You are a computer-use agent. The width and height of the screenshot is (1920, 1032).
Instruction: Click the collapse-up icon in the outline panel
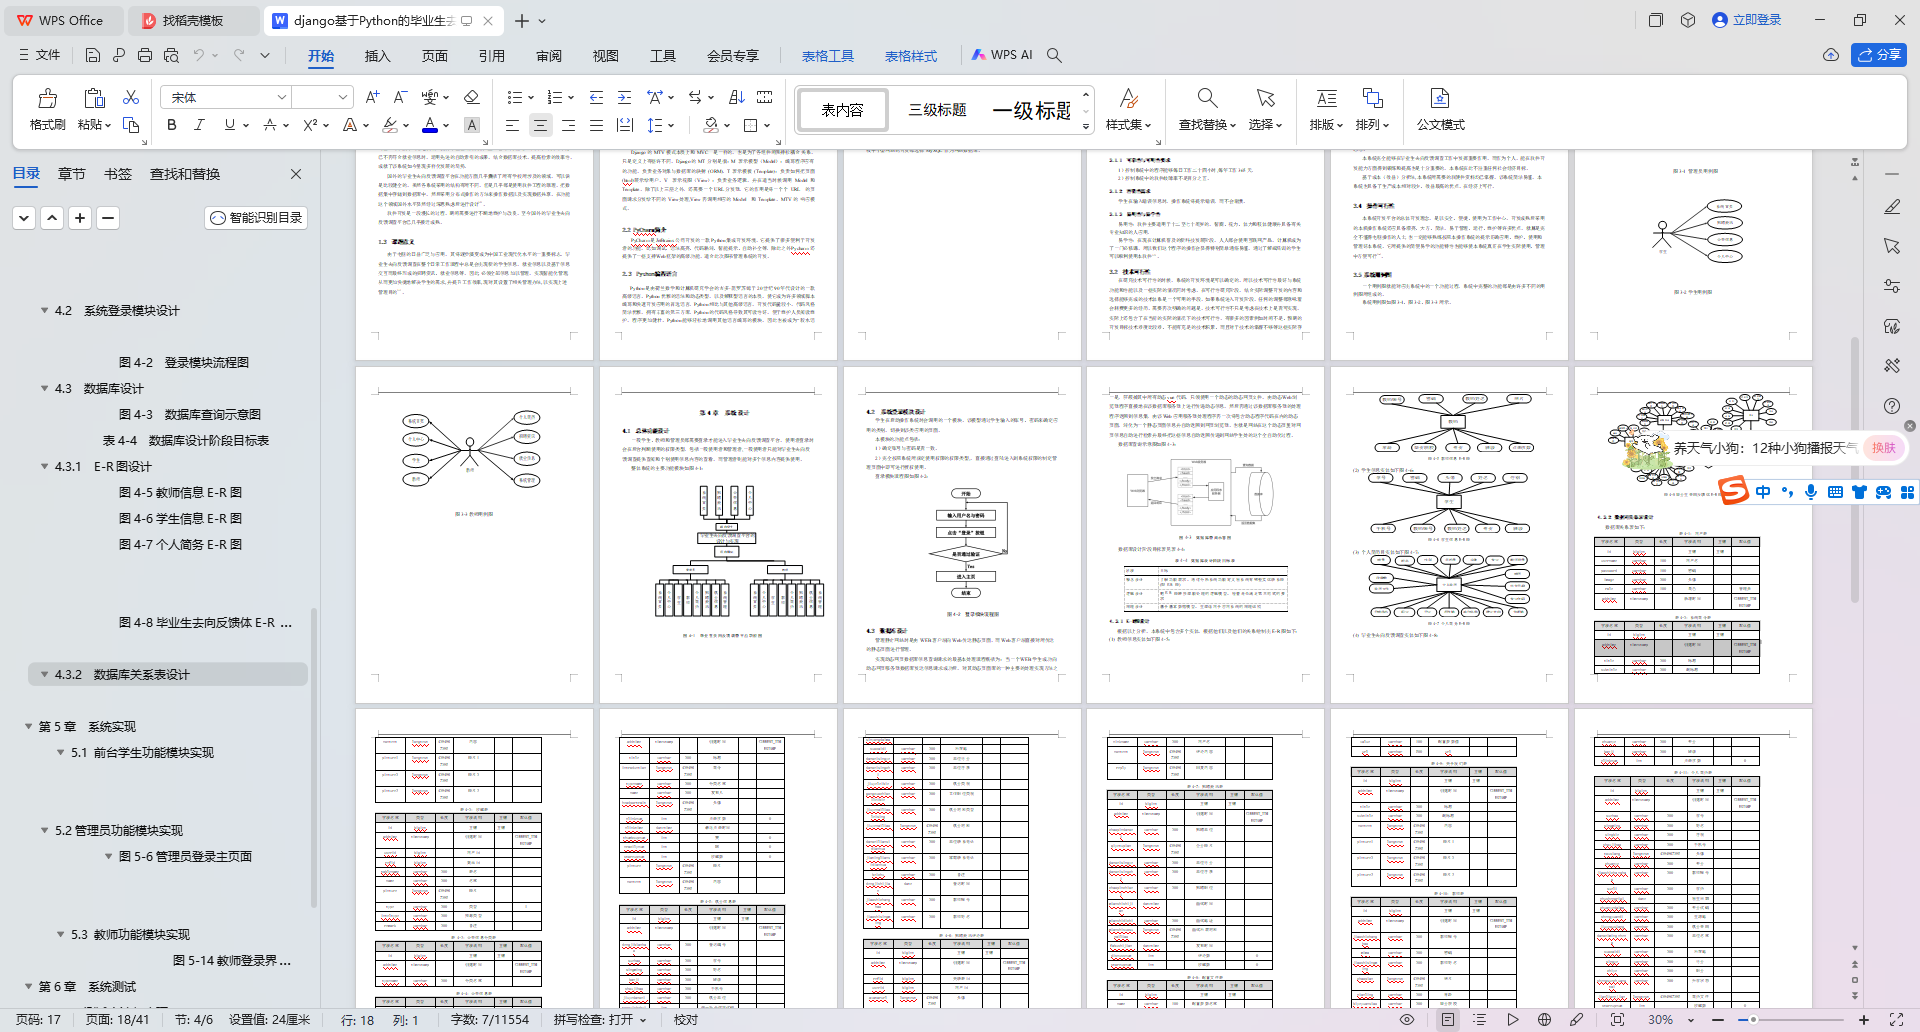point(52,217)
